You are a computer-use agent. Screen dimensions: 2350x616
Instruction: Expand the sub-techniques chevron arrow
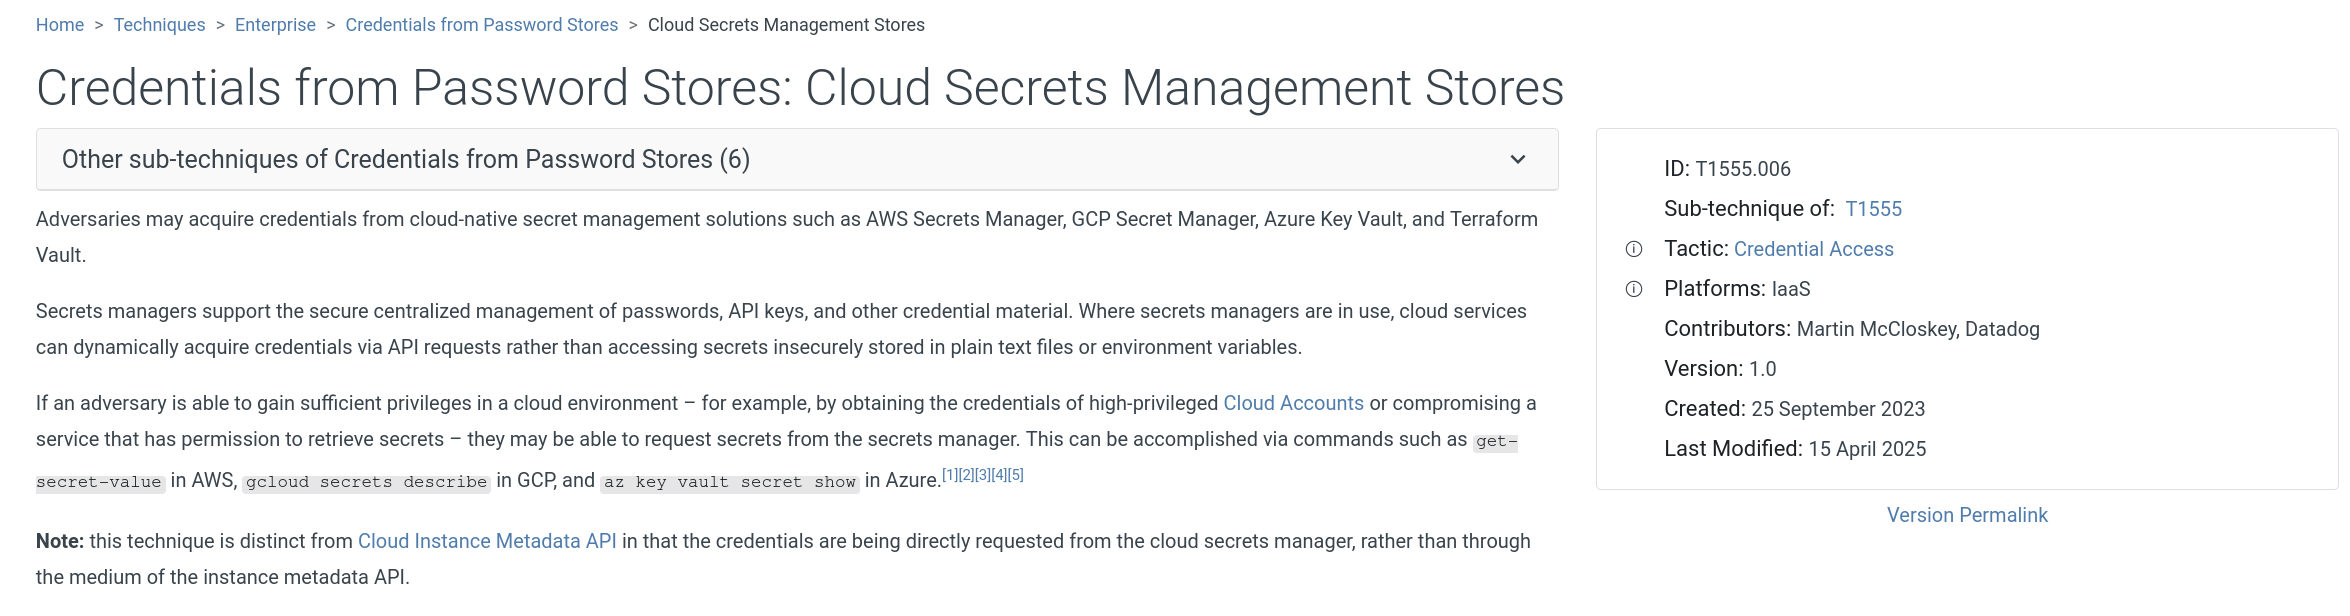tap(1518, 160)
